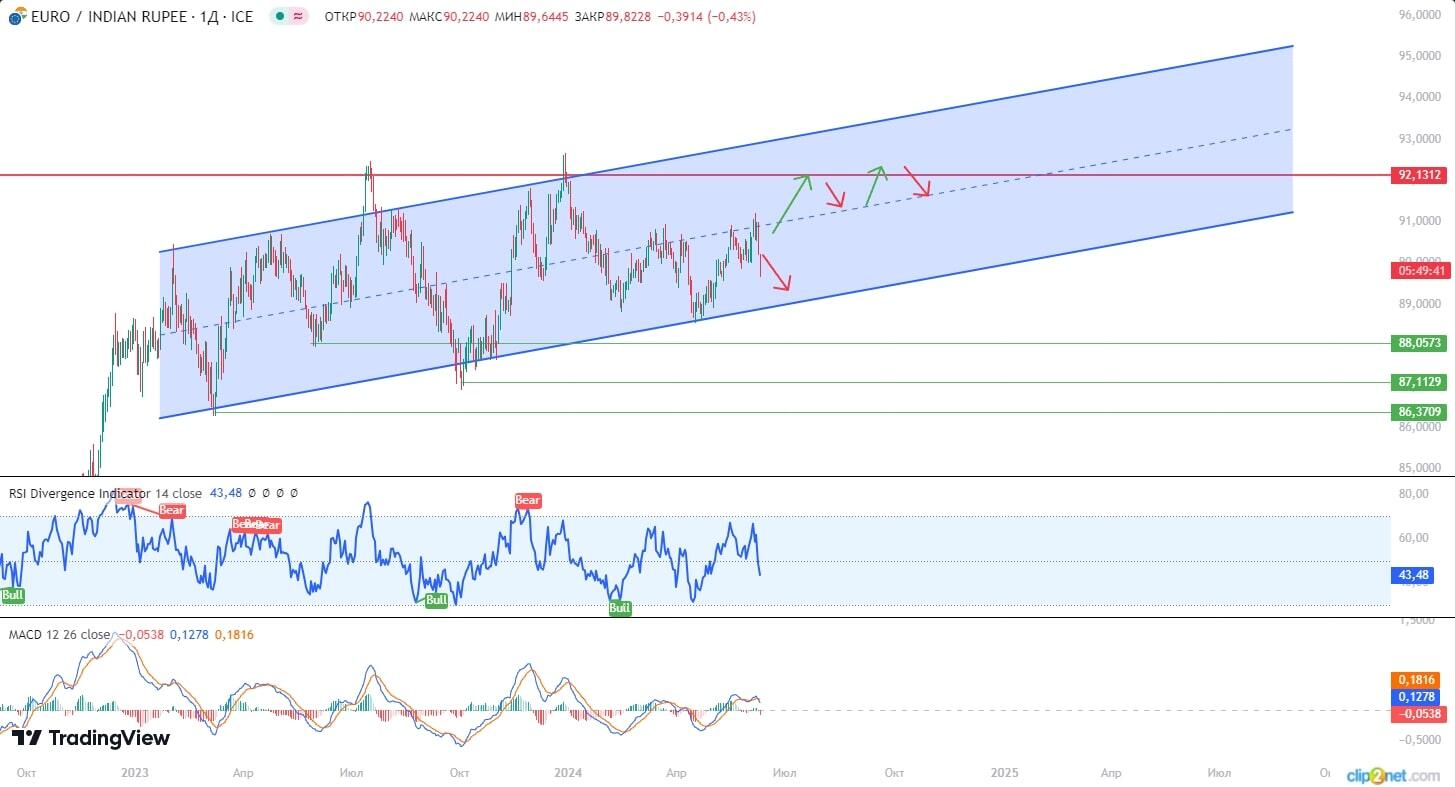Click the red 92,1312 price level label
Image resolution: width=1455 pixels, height=787 pixels.
pyautogui.click(x=1419, y=175)
